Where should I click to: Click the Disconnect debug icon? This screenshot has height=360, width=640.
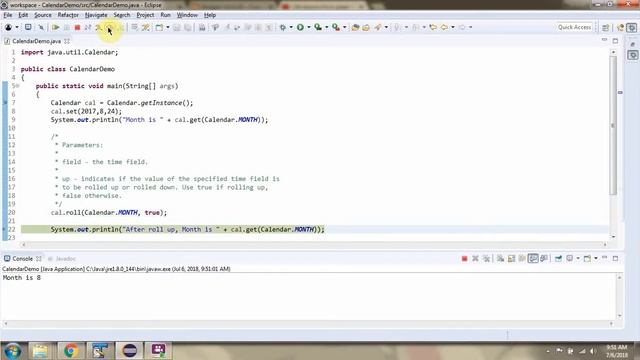[87, 27]
